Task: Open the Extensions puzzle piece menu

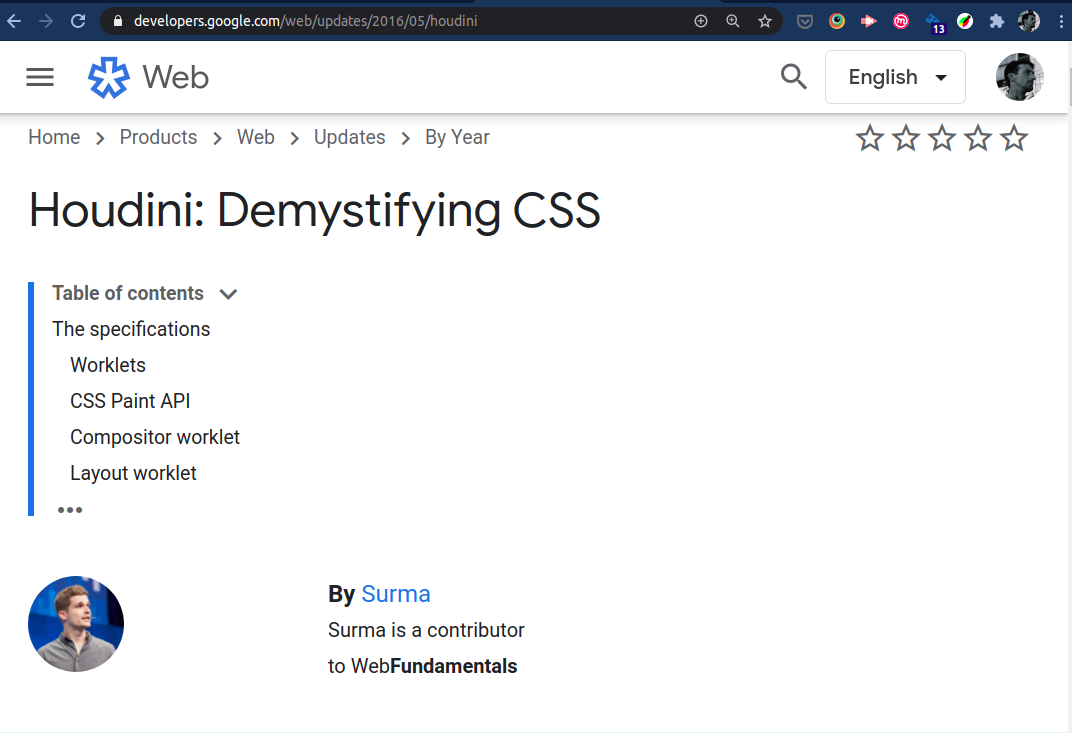Action: tap(997, 21)
